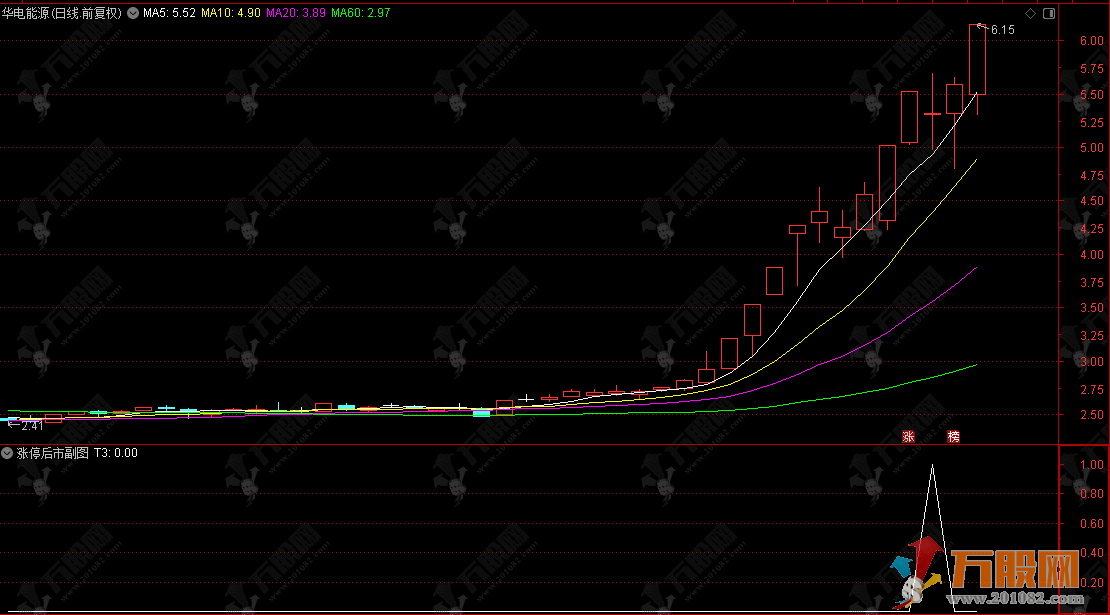Image resolution: width=1110 pixels, height=615 pixels.
Task: Click the white spike peak in sub-chart
Action: (933, 466)
